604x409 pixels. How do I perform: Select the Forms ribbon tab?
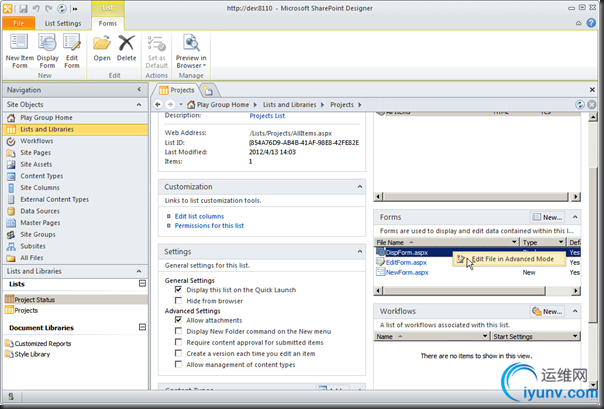[107, 23]
